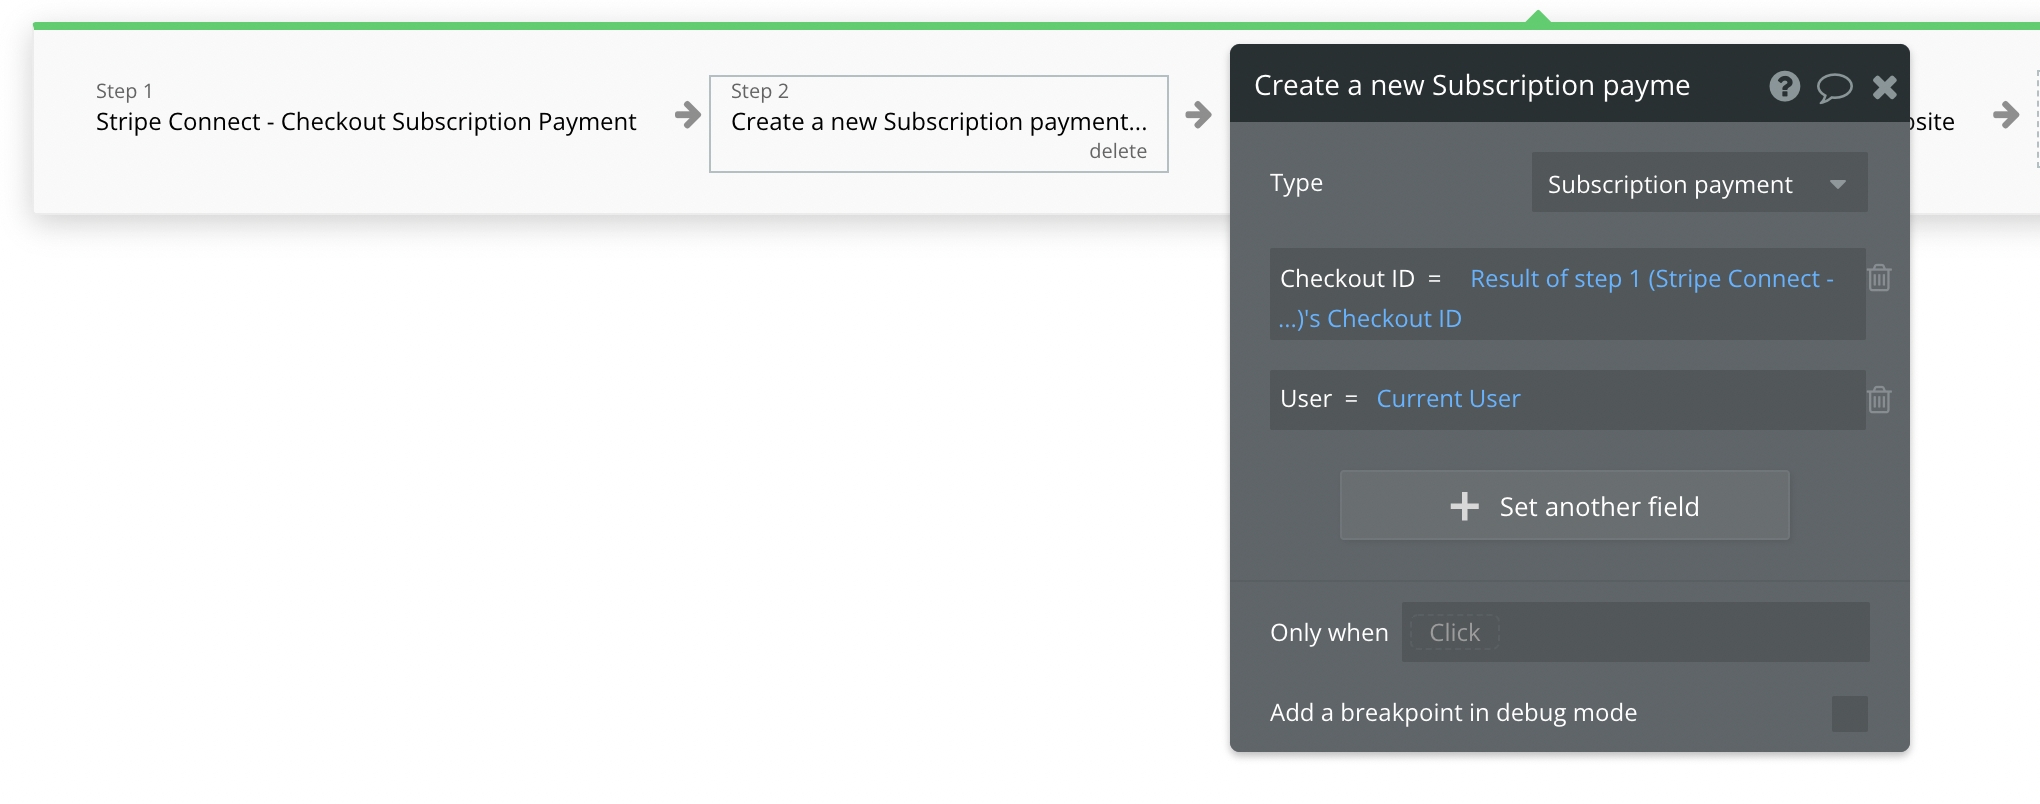This screenshot has height=804, width=2040.
Task: Edit the Current User expression
Action: pos(1448,399)
